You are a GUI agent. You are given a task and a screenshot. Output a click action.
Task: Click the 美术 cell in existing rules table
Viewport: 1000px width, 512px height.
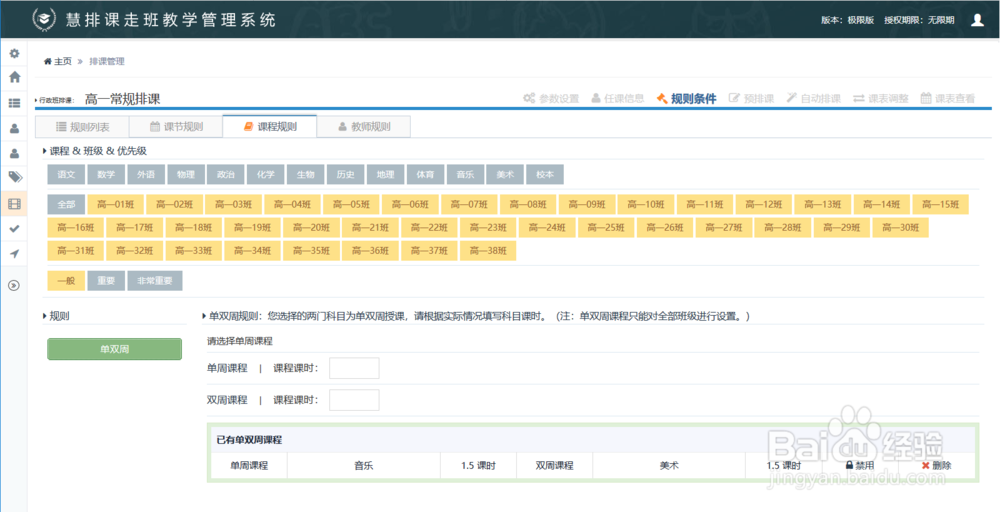[x=669, y=465]
